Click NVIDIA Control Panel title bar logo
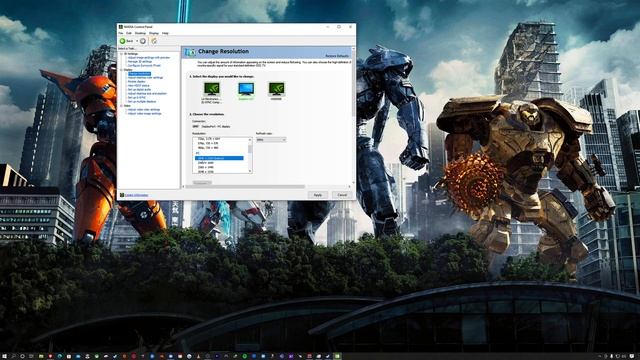Screen dimensions: 640x360 point(121,27)
